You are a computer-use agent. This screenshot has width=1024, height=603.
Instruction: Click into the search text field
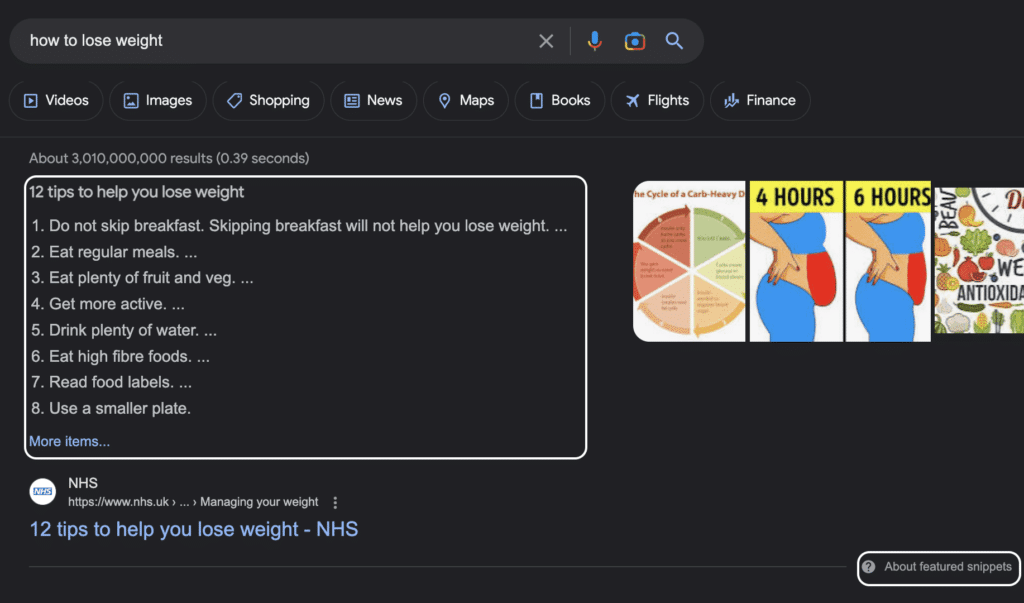pos(270,41)
